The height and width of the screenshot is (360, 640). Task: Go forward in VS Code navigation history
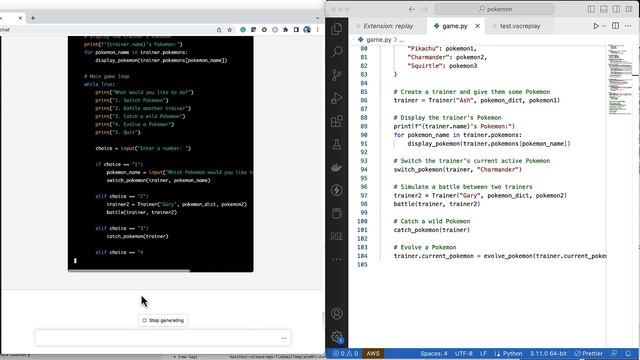point(424,9)
